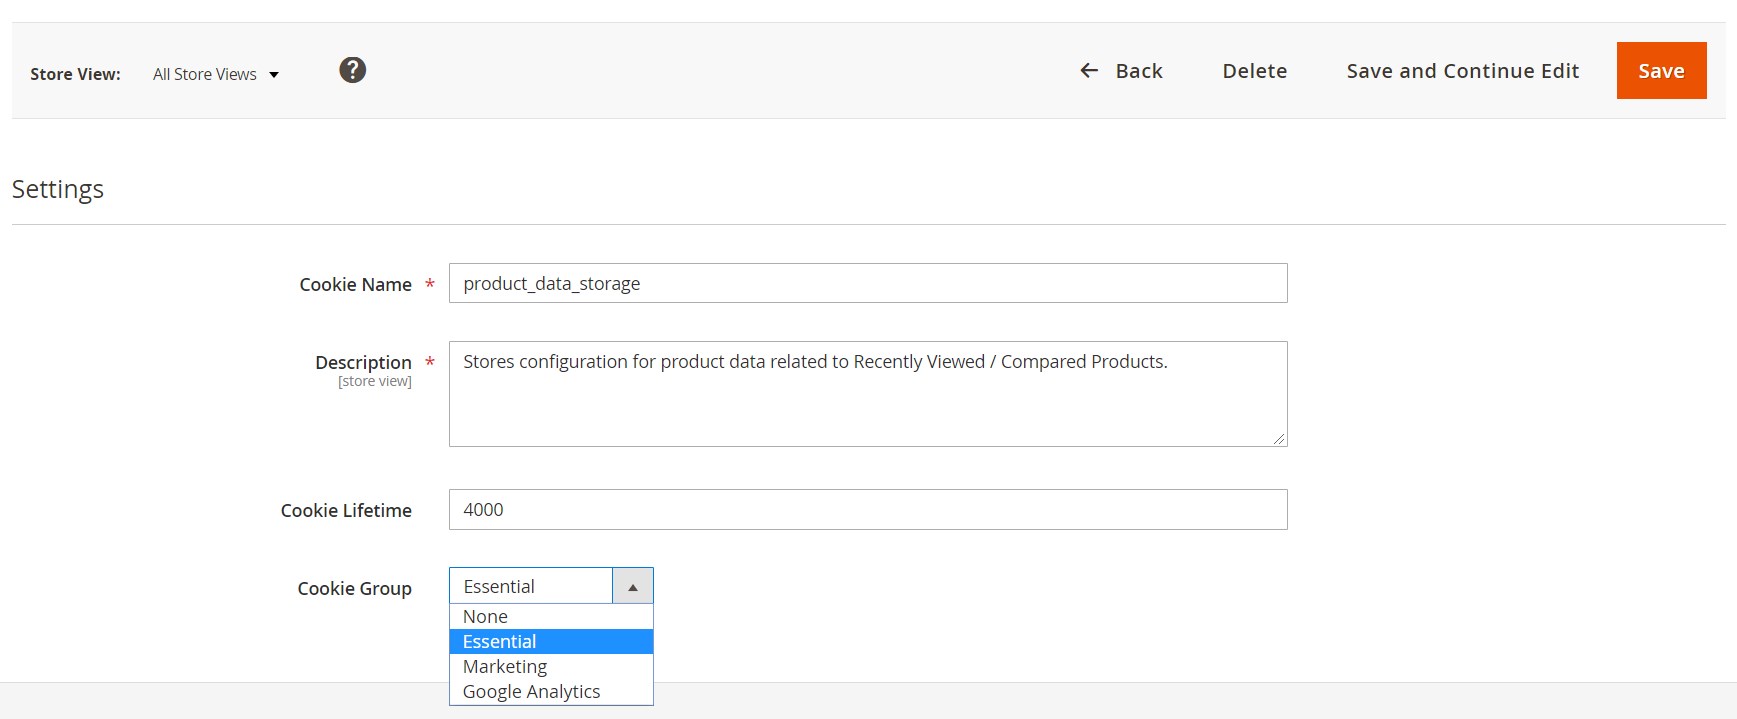Viewport: 1737px width, 719px height.
Task: Click the Cookie Lifetime input field
Action: click(867, 510)
